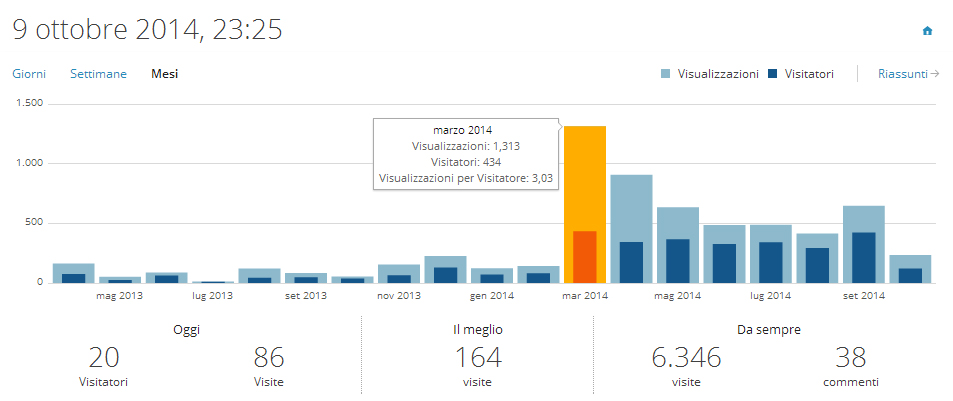Click the bar above lug 2014 label
953x401 pixels.
coord(770,255)
